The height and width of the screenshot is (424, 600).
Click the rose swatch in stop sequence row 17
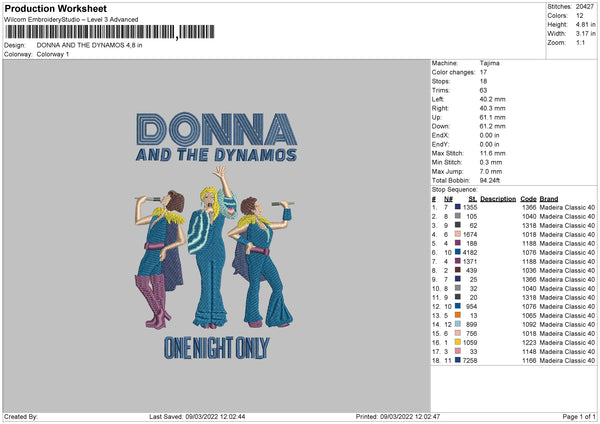point(458,351)
